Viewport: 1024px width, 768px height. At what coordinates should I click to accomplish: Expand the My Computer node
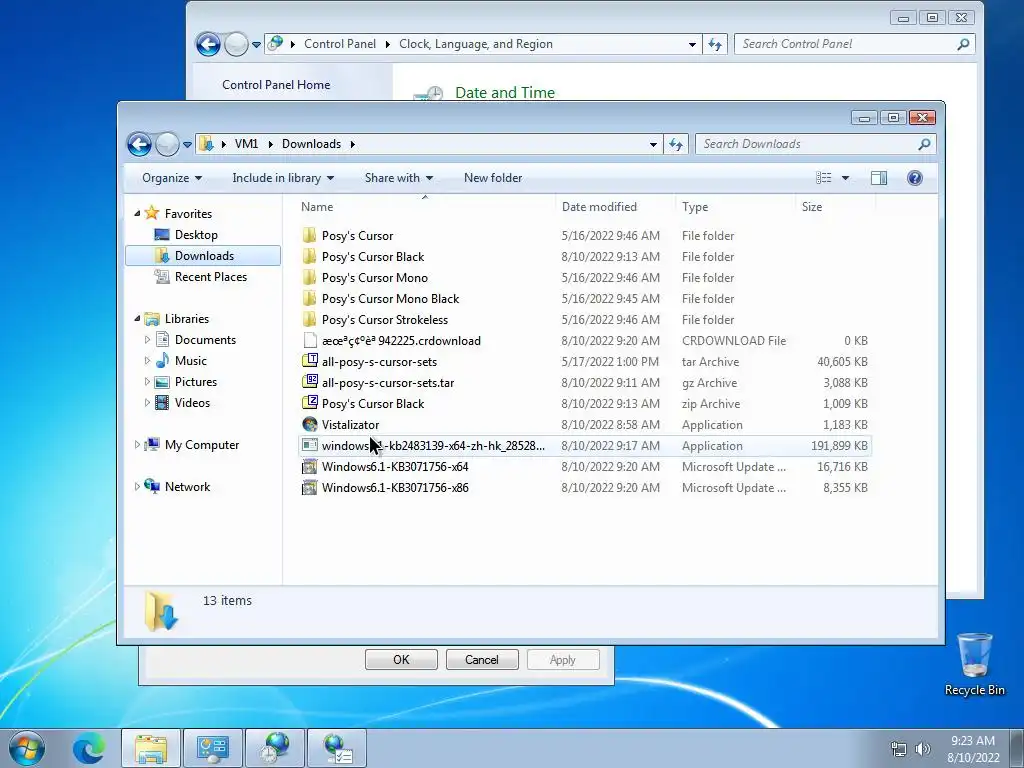(x=137, y=445)
